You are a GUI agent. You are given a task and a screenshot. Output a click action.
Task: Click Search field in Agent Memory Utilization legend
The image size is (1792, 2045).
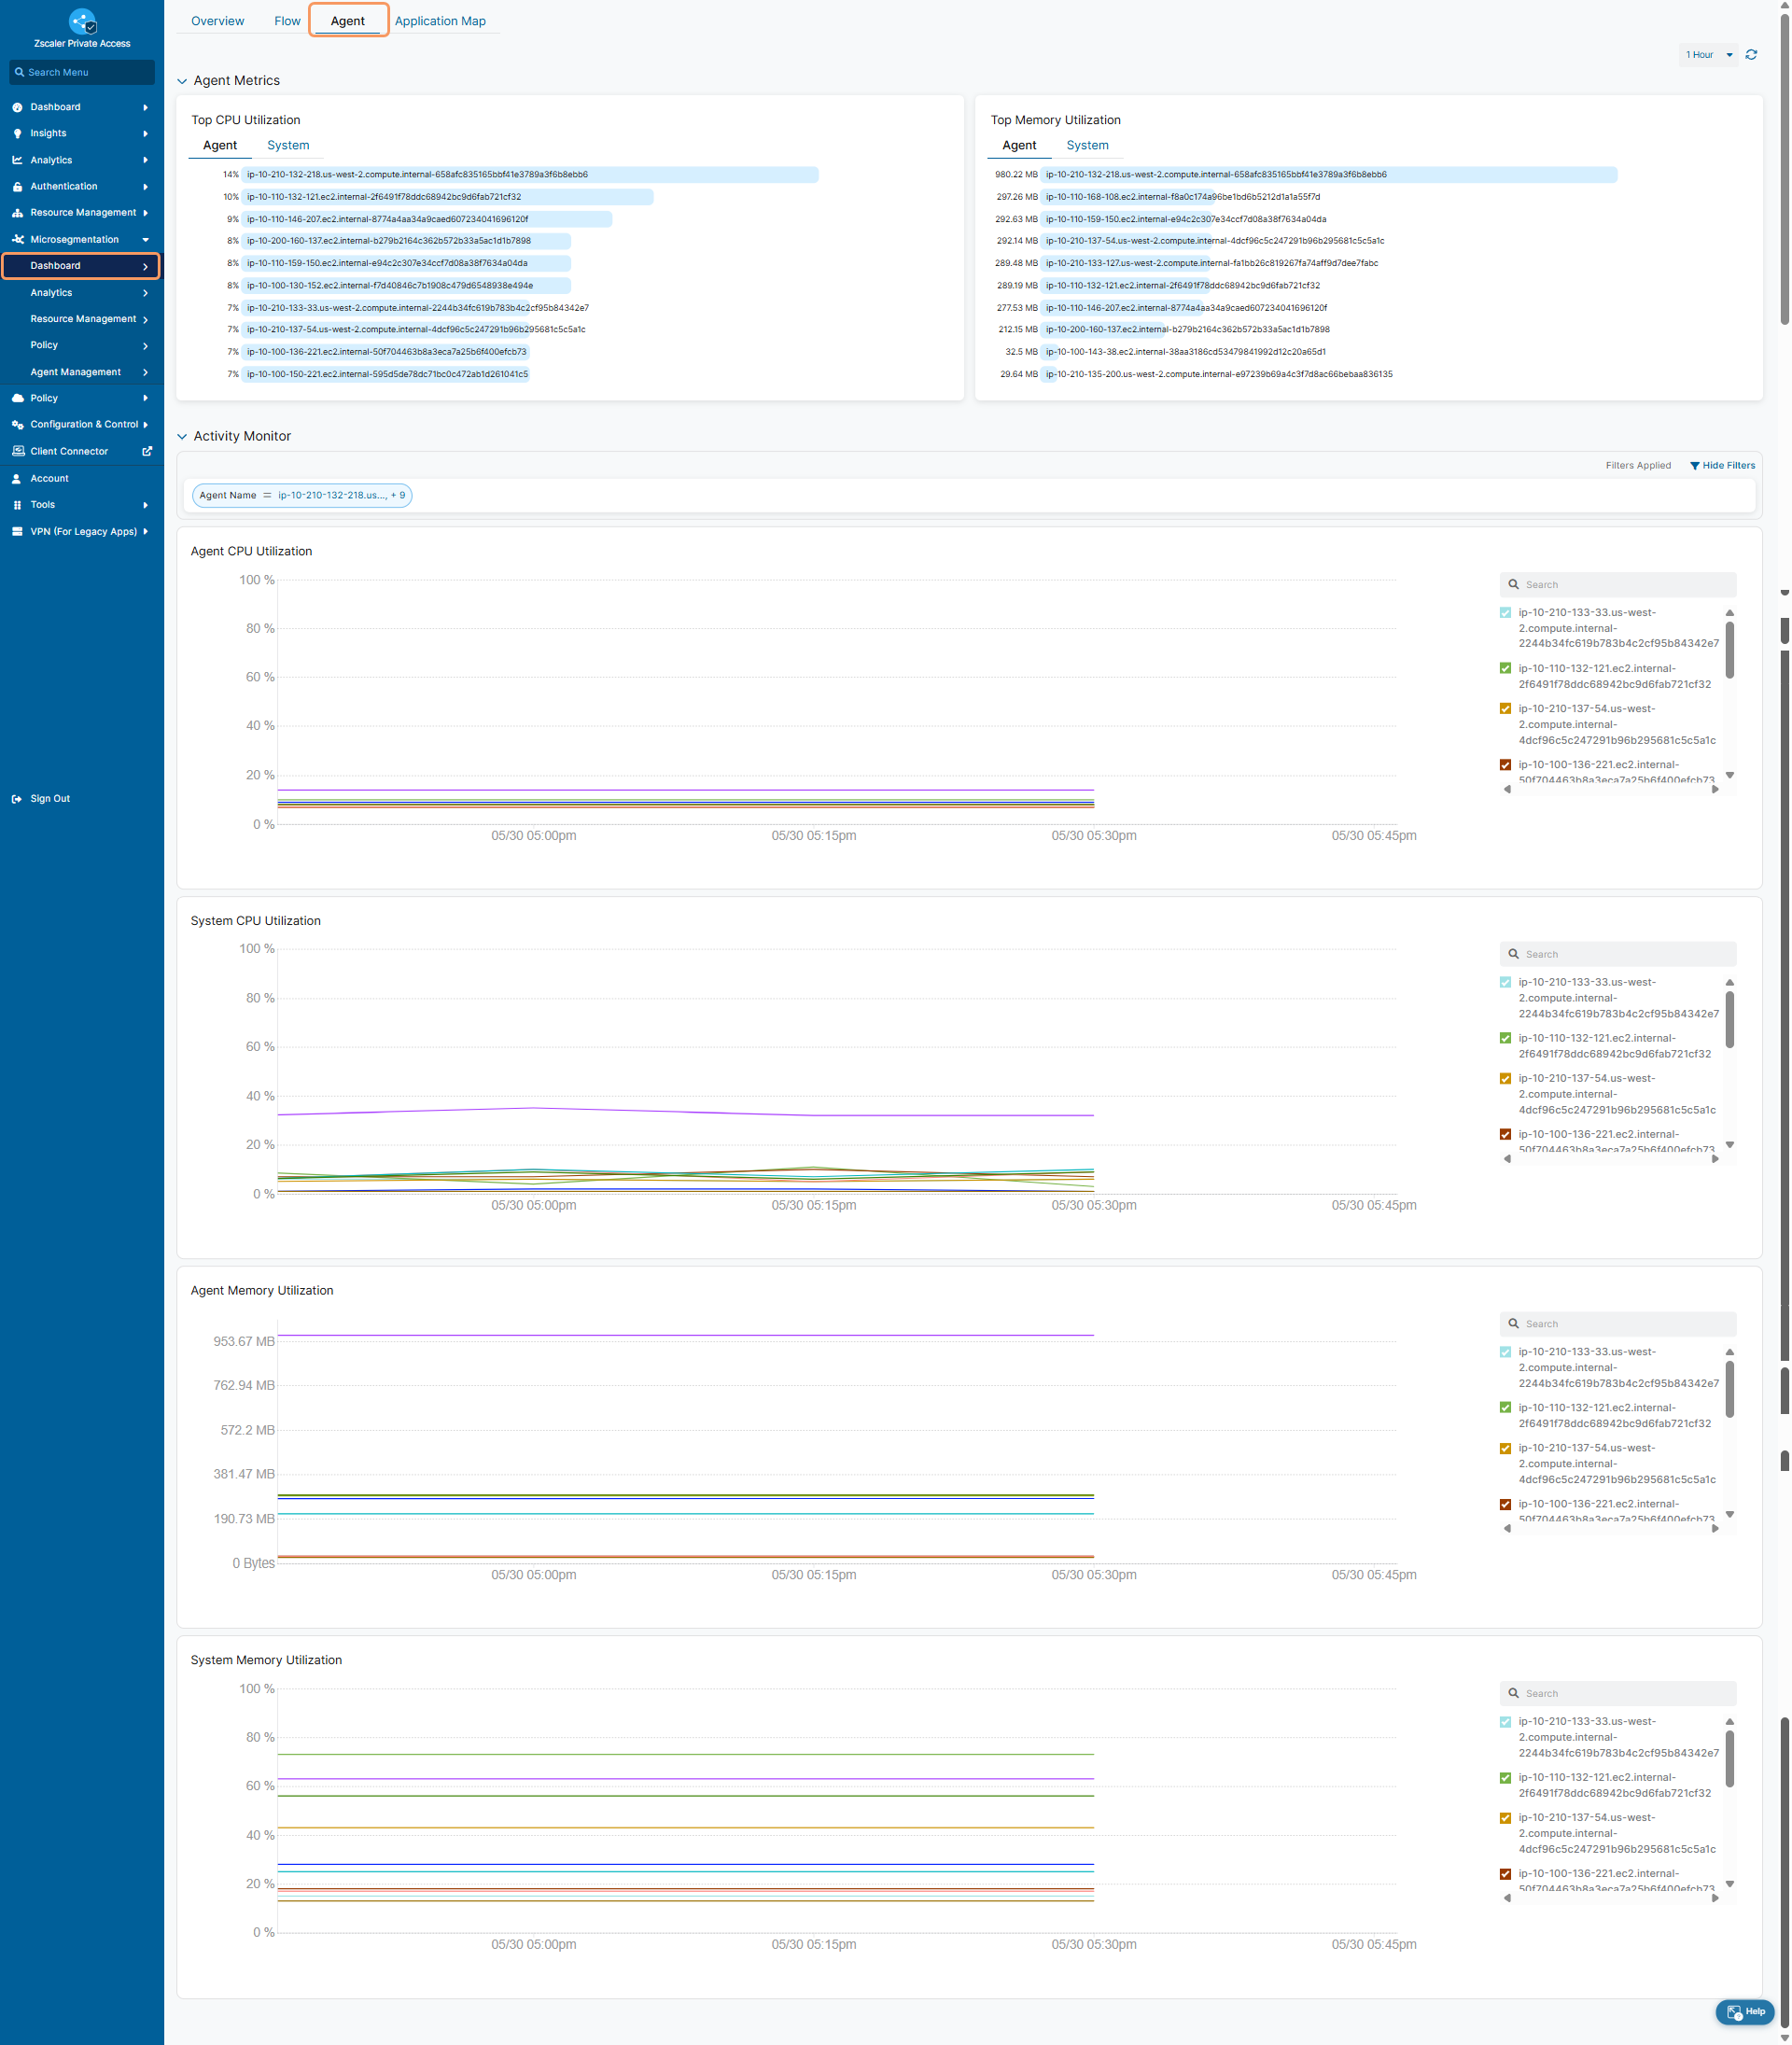pos(1617,1324)
